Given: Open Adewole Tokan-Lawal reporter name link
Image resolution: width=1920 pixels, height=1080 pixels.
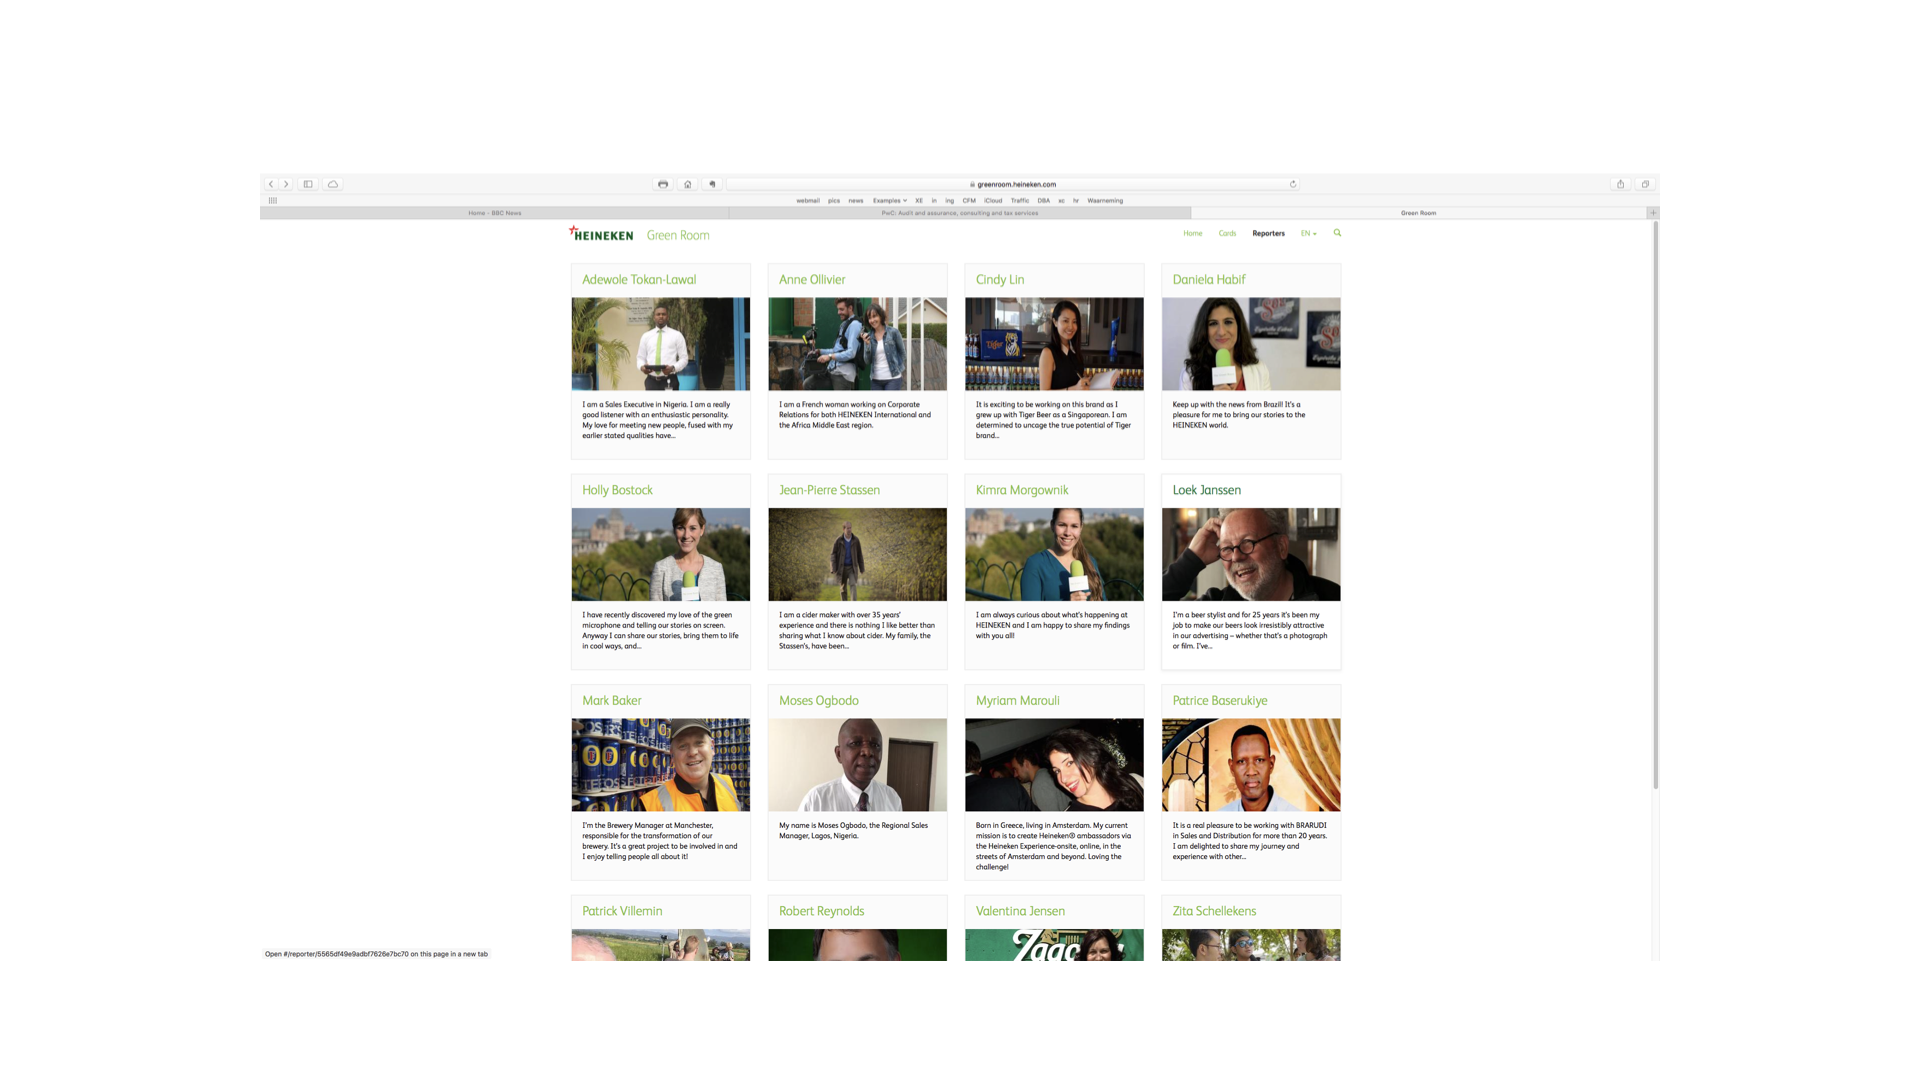Looking at the screenshot, I should pyautogui.click(x=639, y=280).
